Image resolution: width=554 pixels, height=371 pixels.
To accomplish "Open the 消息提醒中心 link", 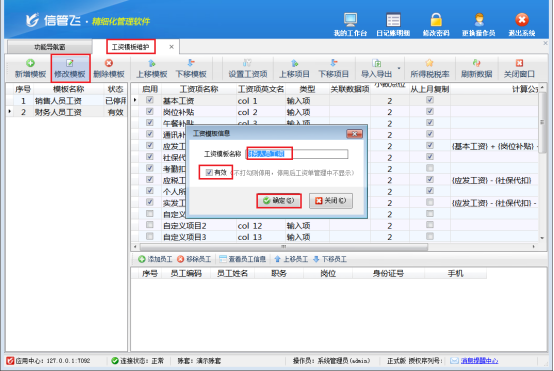I will pyautogui.click(x=479, y=361).
